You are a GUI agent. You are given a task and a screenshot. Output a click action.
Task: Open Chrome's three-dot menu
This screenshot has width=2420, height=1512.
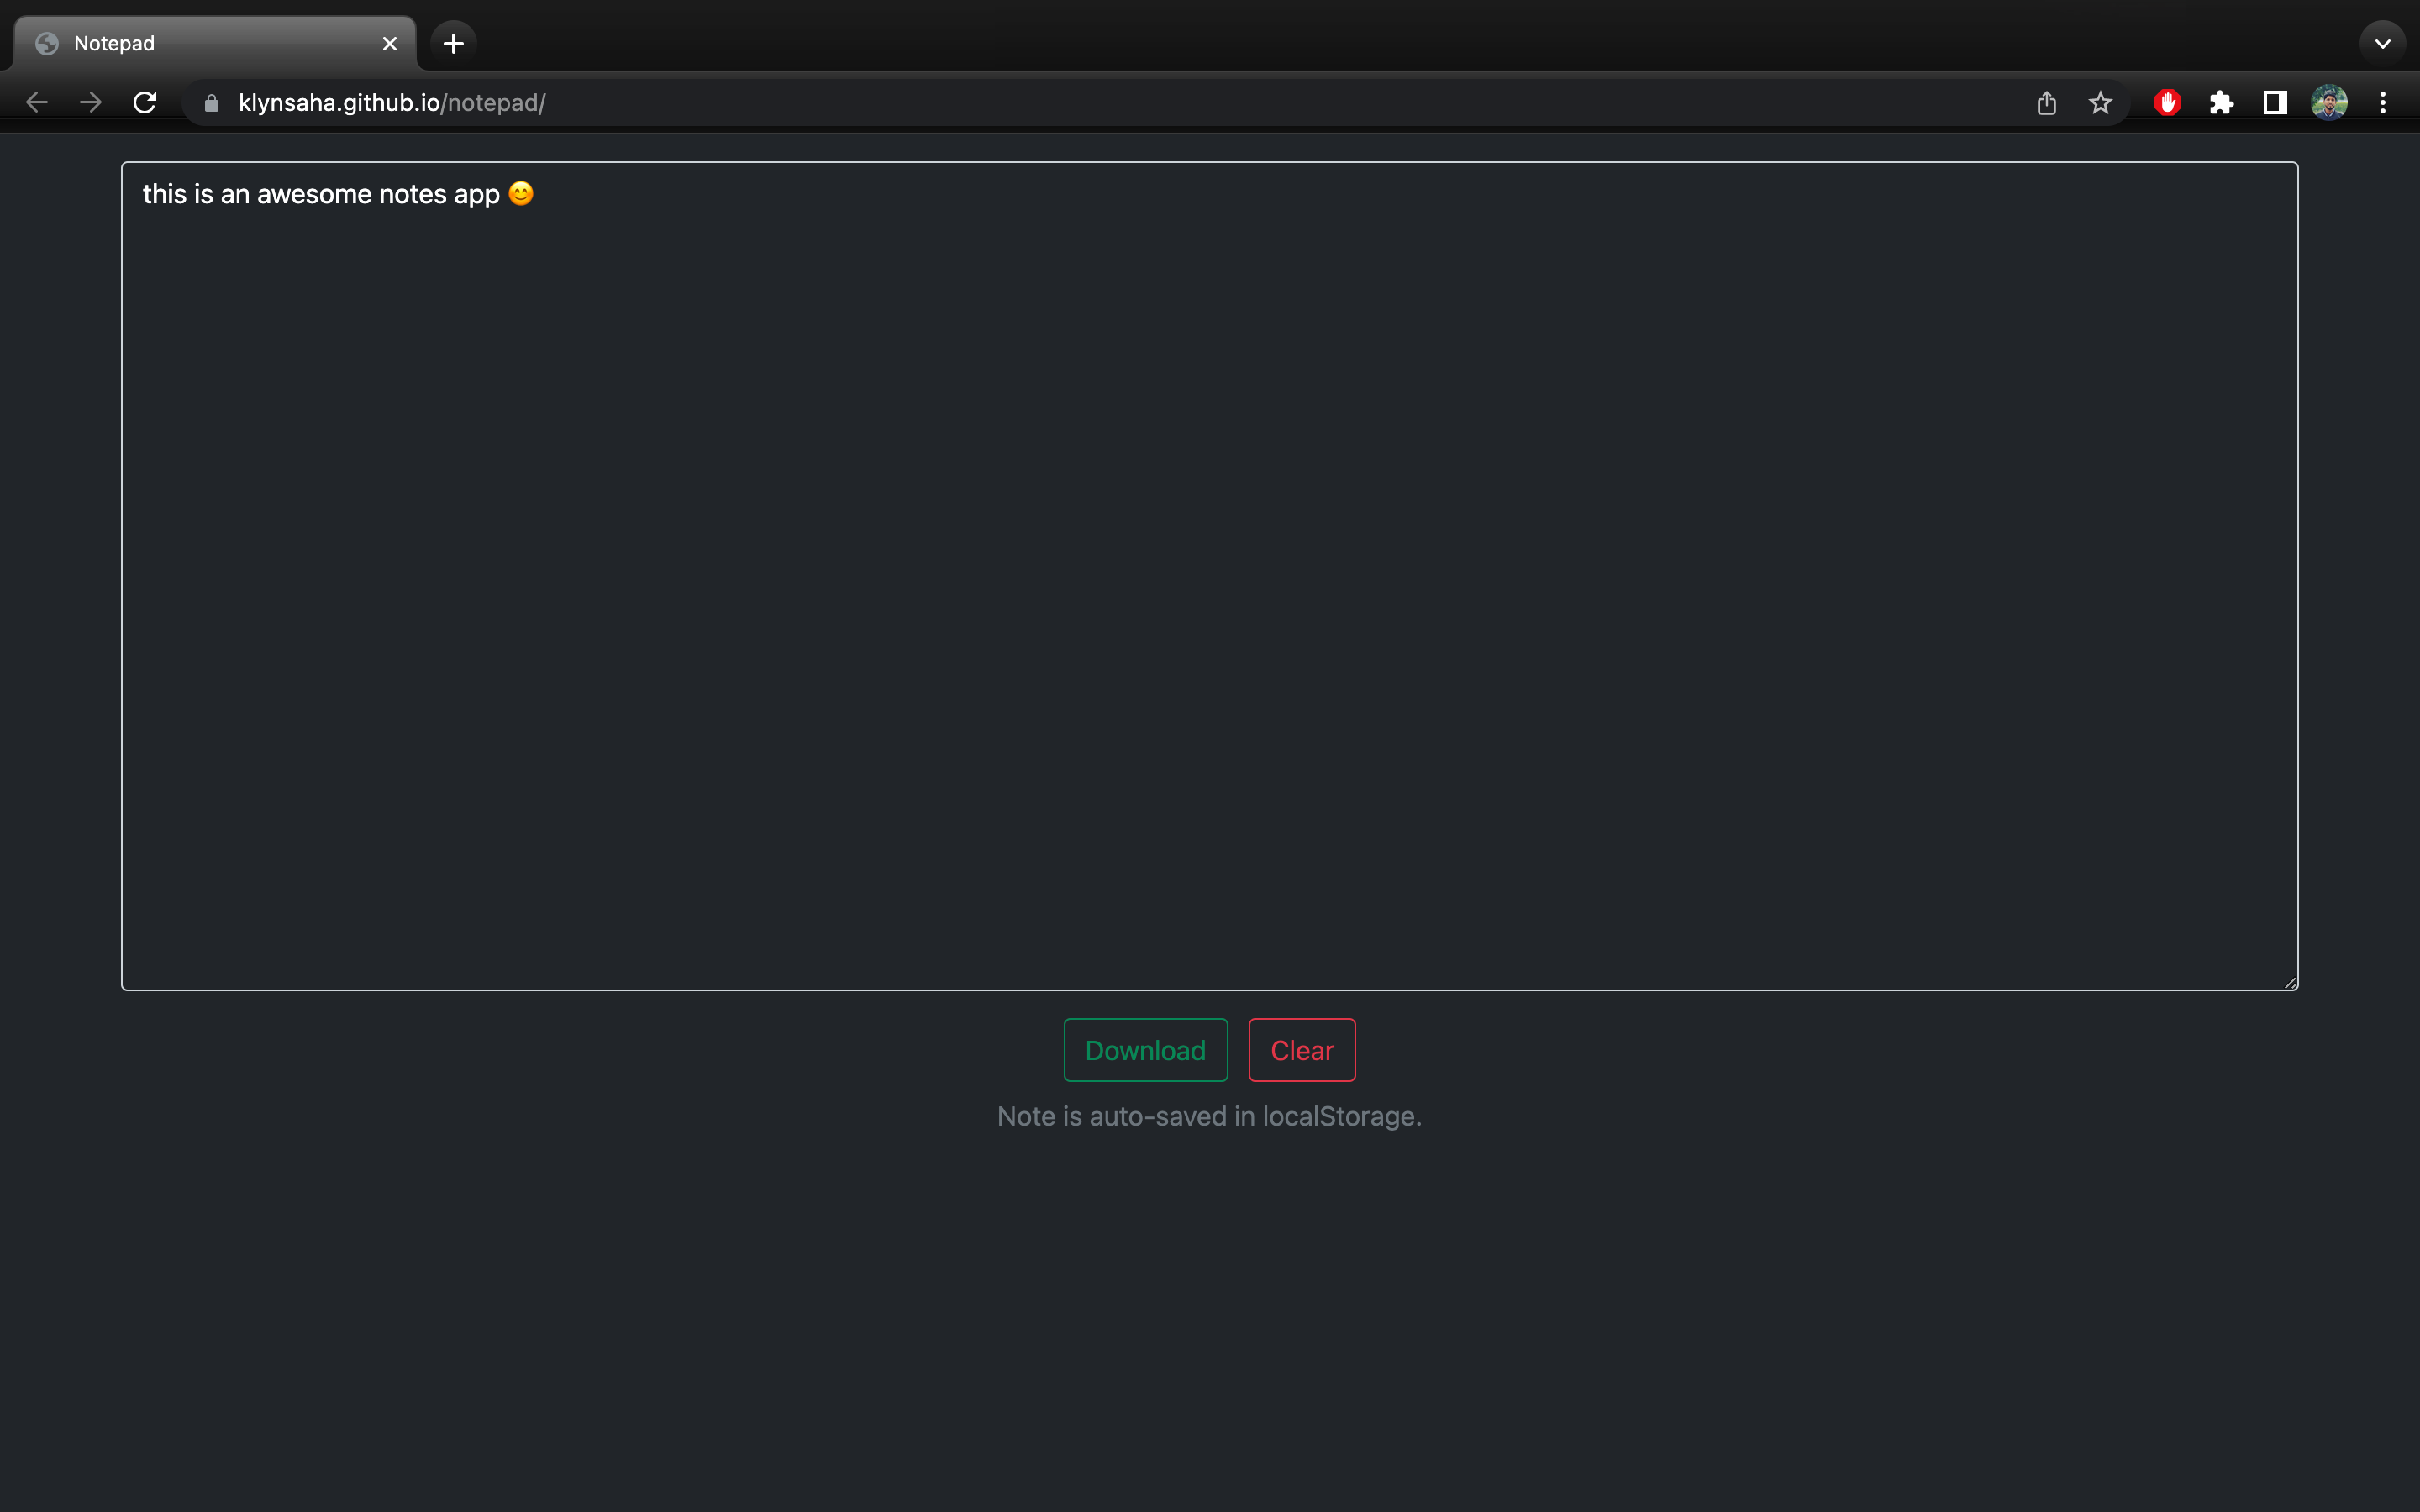pos(2384,102)
